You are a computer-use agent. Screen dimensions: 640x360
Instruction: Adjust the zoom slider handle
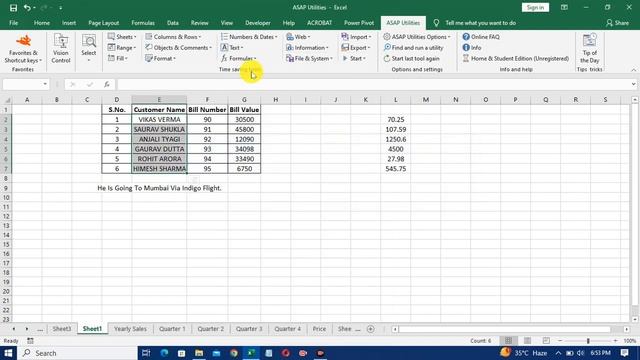[x=588, y=340]
